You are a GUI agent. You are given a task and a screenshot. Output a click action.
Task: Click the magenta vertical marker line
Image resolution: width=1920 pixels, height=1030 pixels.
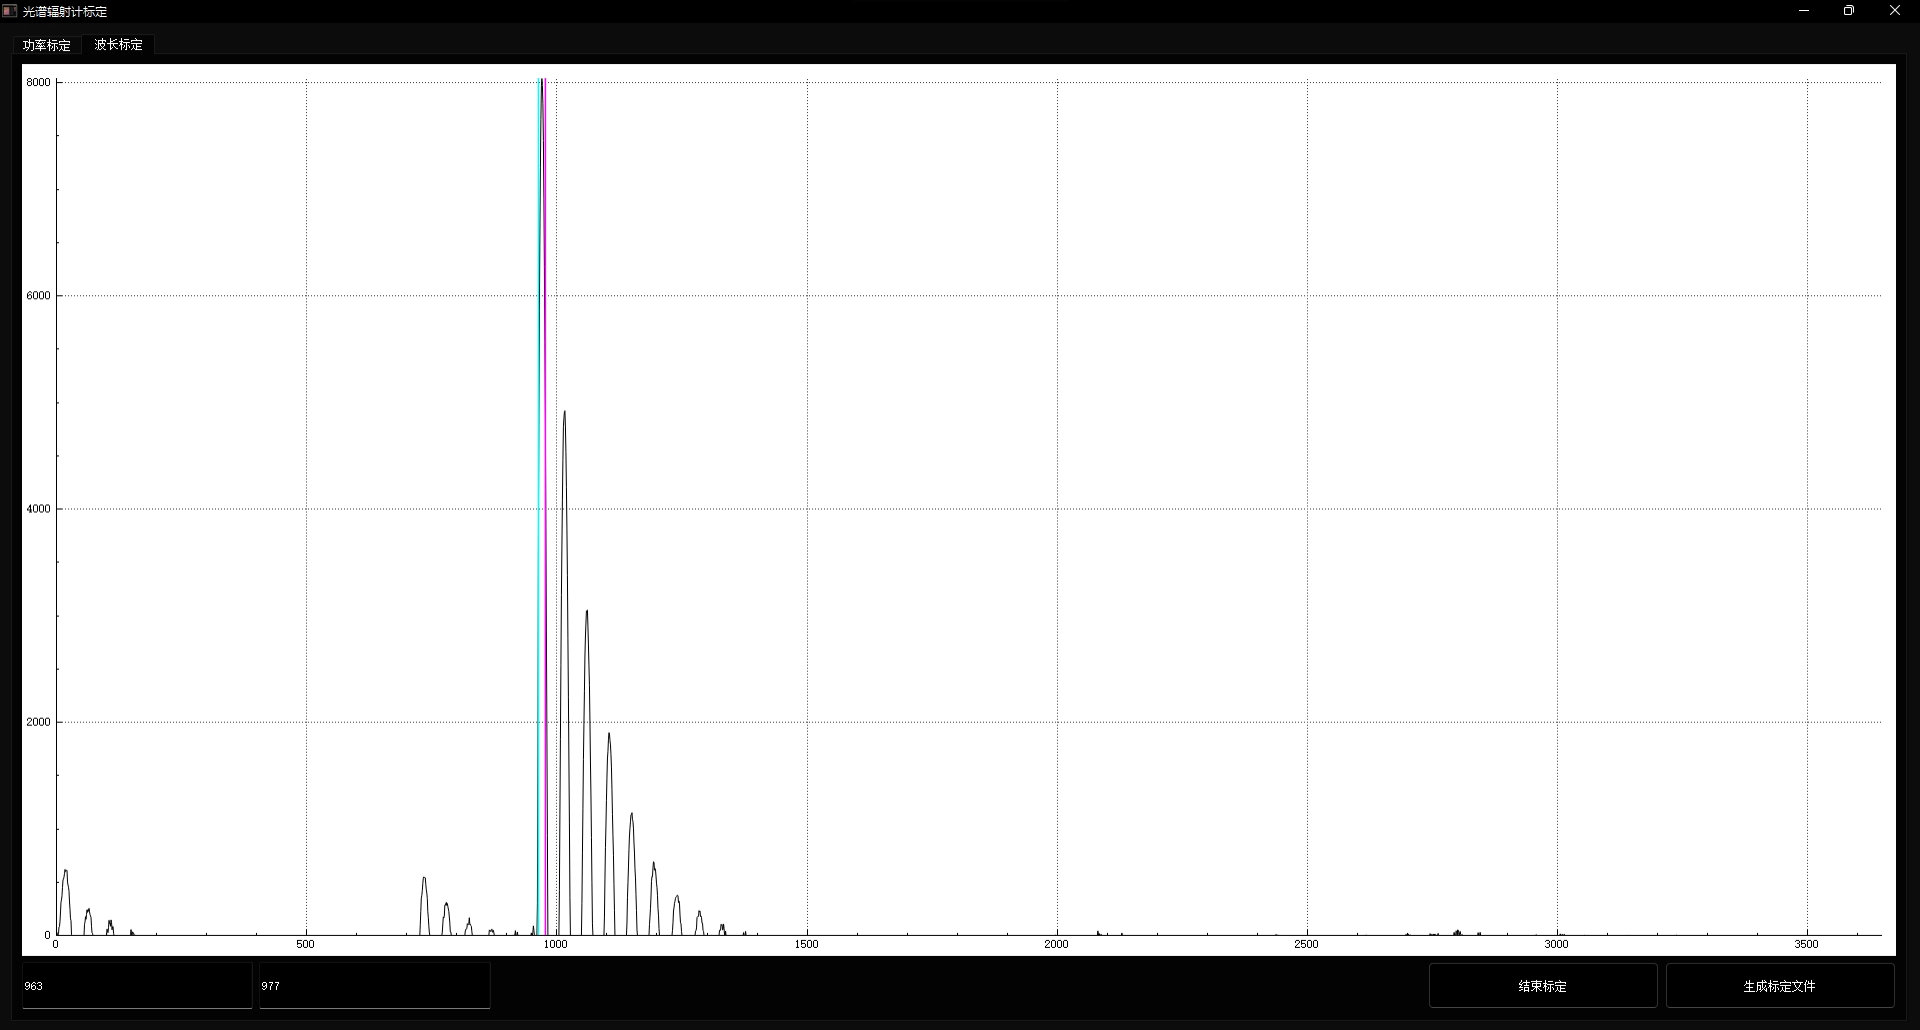click(x=546, y=500)
